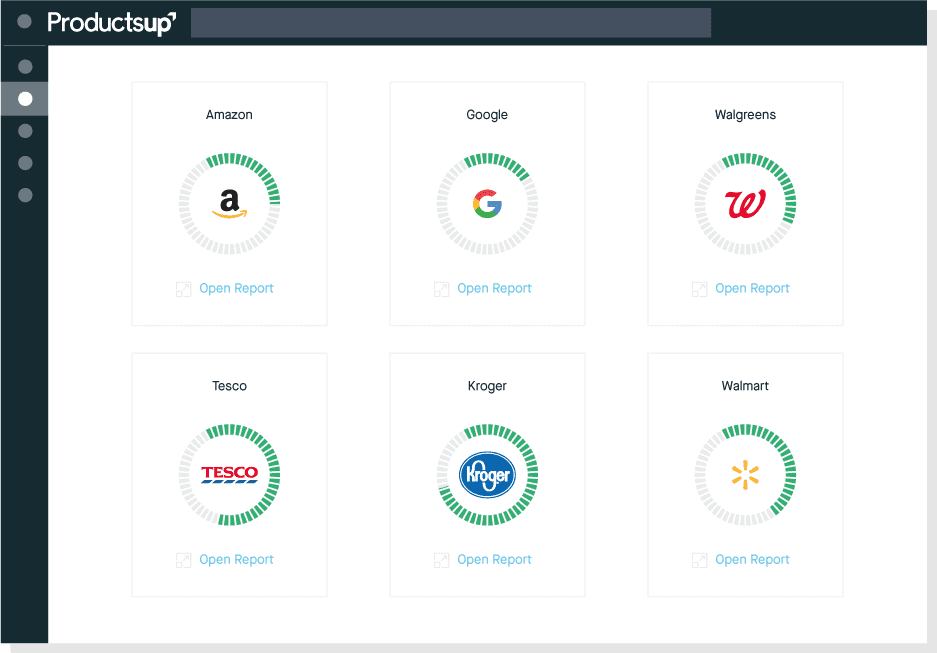Select the highlighted sidebar navigation item
This screenshot has height=653, width=937.
25,98
